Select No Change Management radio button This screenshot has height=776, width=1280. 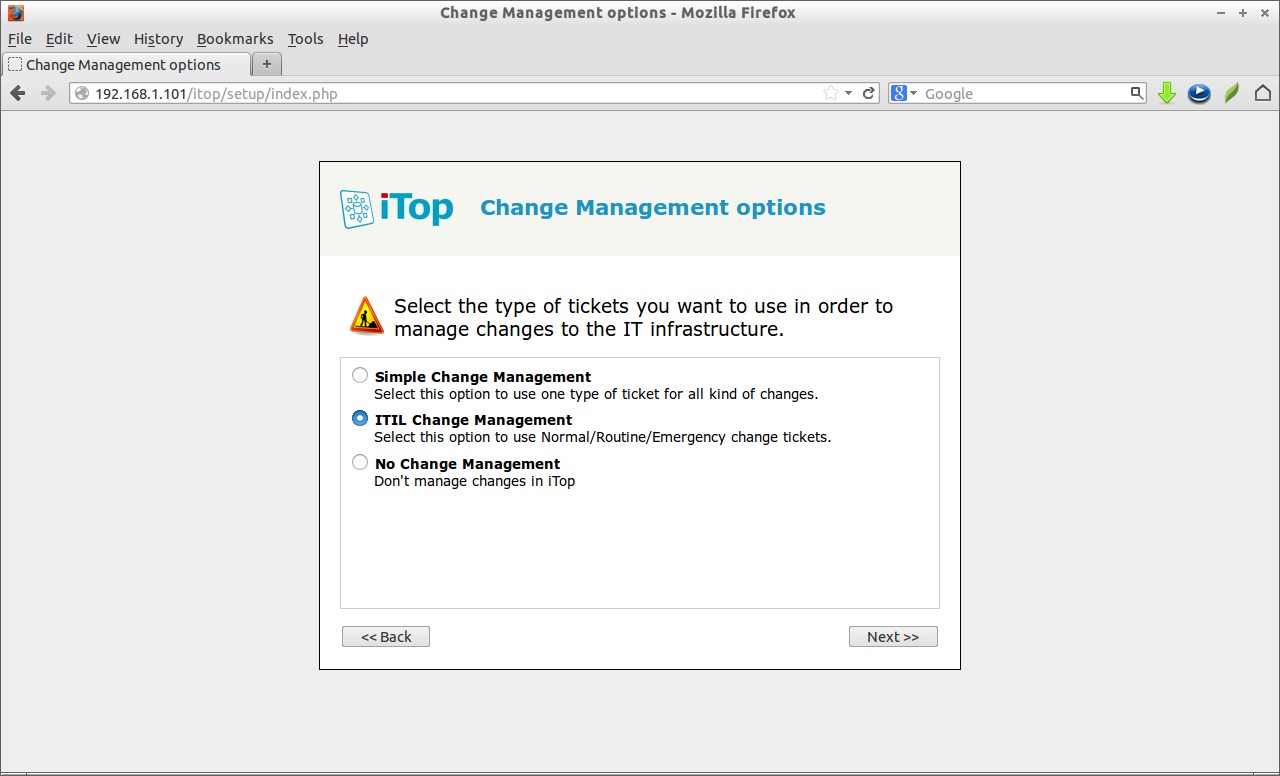[360, 463]
